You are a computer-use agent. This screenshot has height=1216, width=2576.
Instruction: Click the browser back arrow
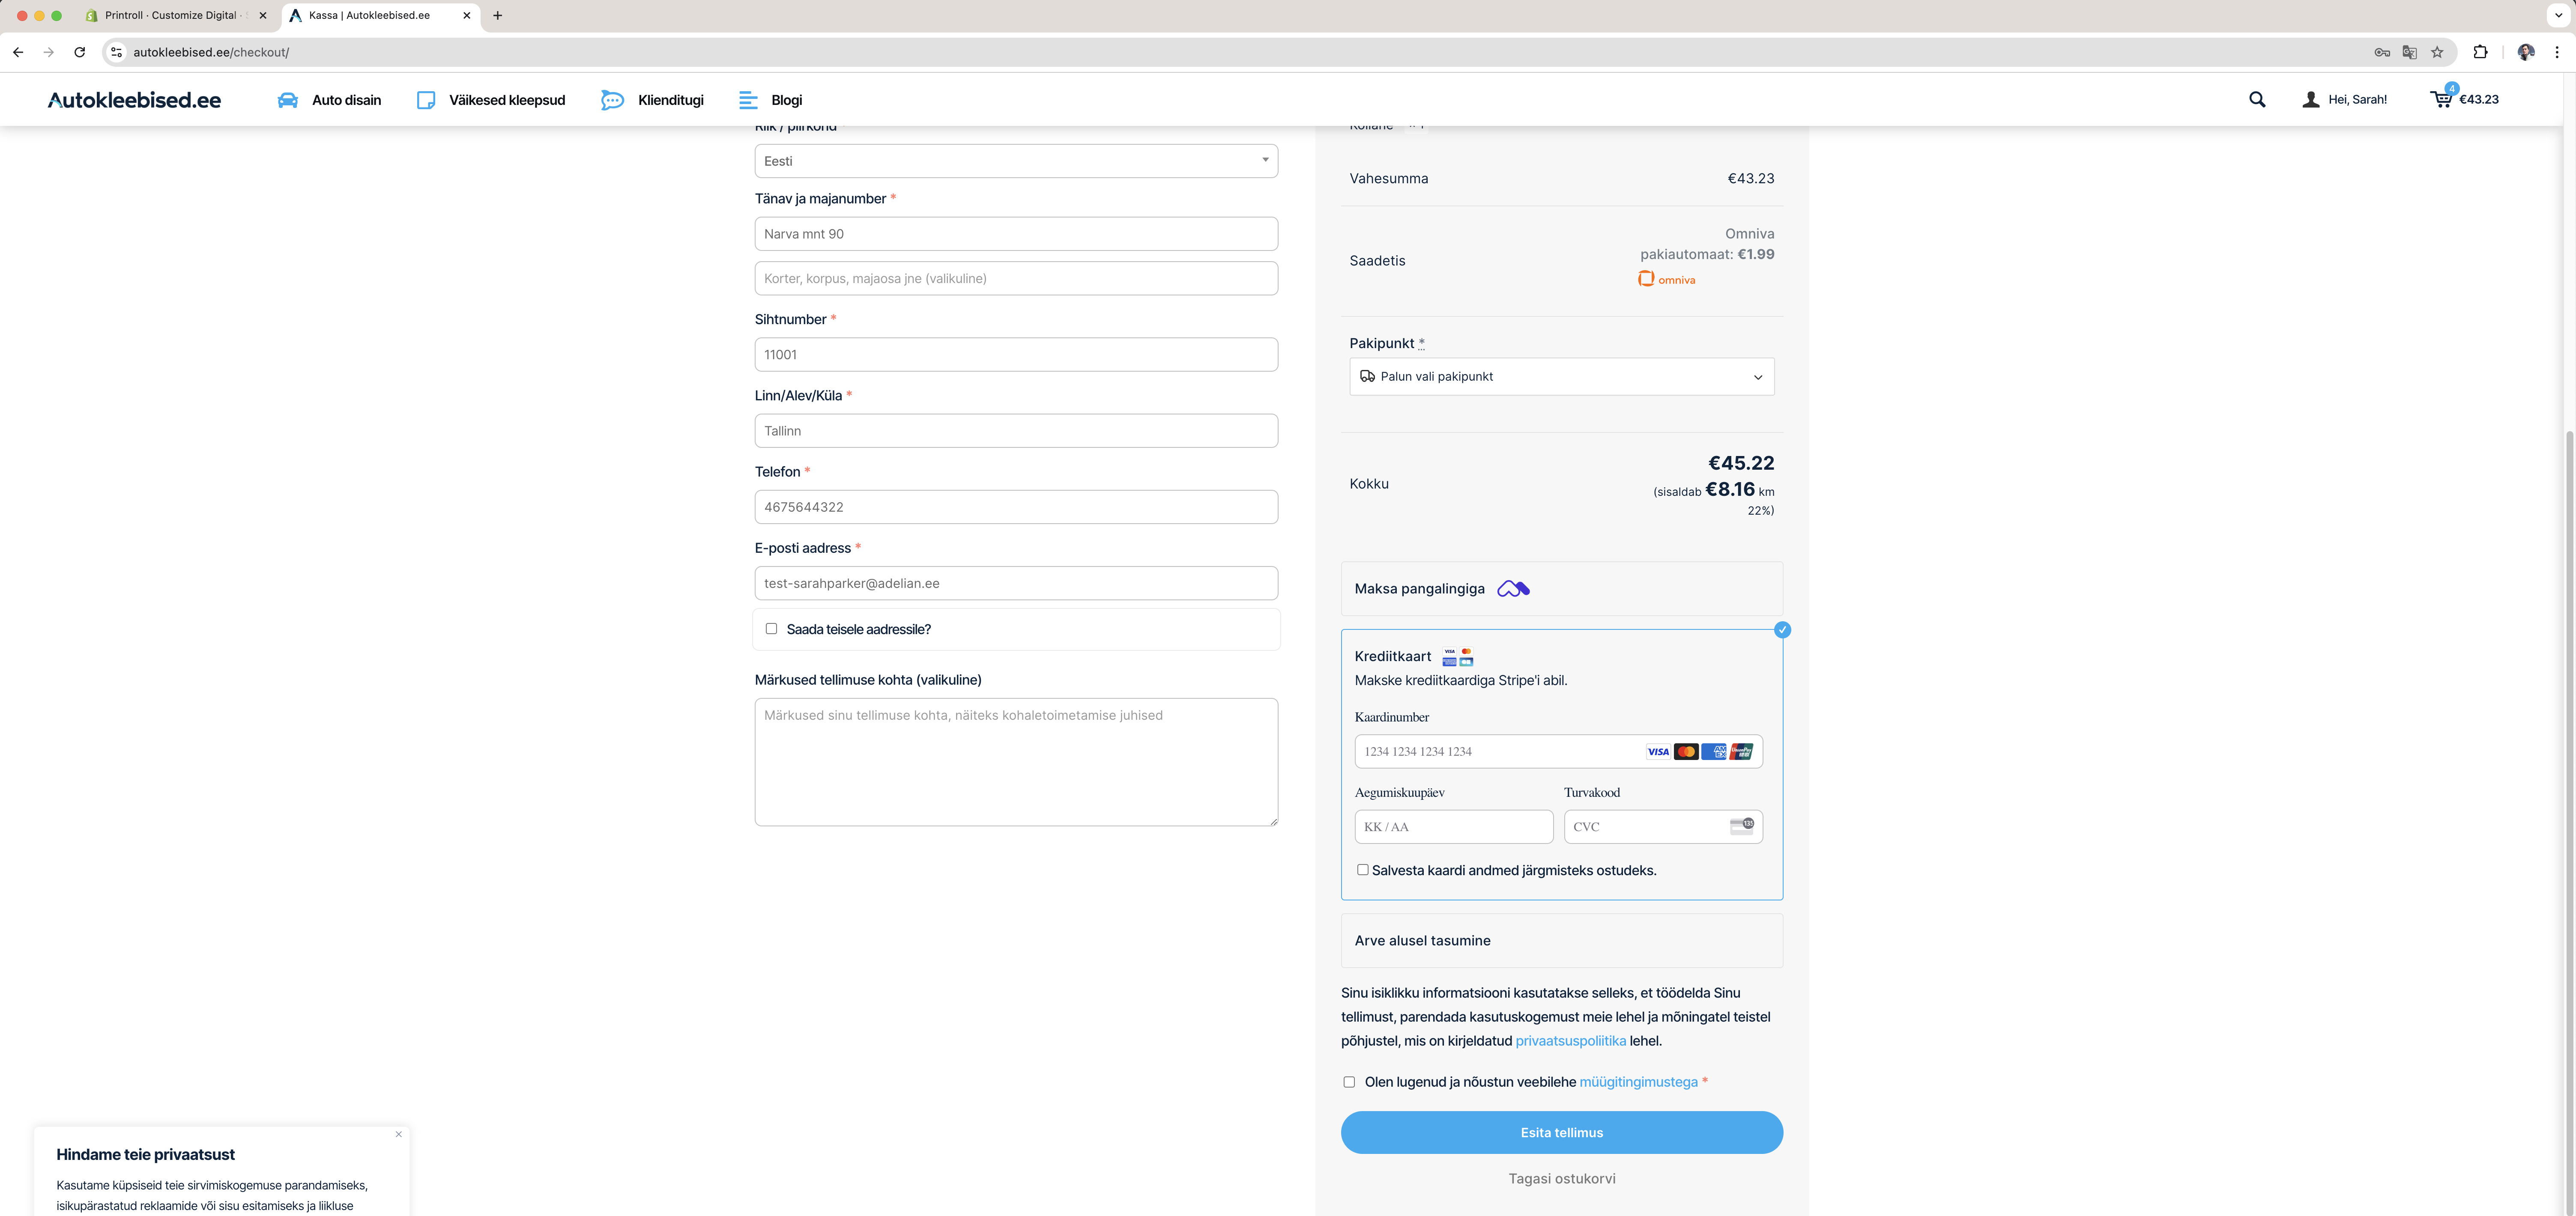click(x=18, y=52)
